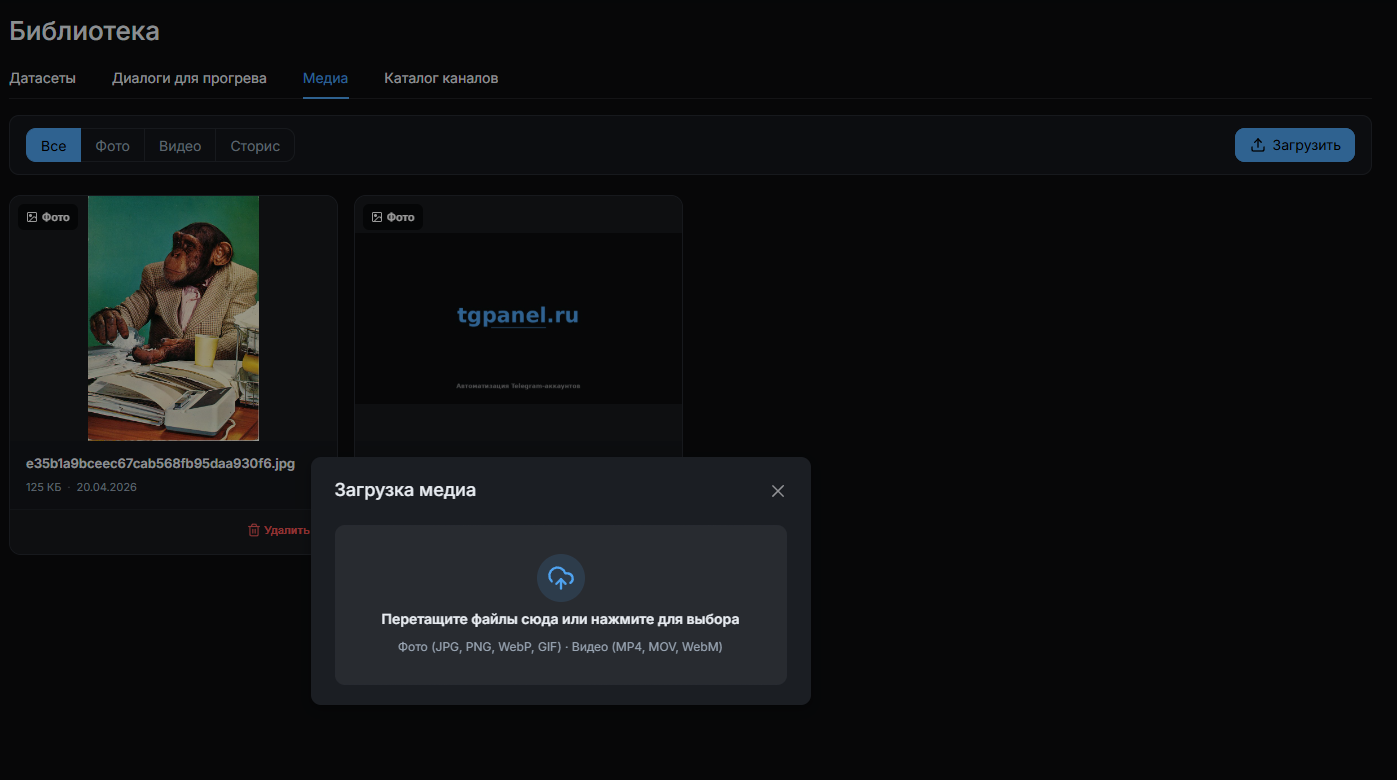The width and height of the screenshot is (1397, 780).
Task: Switch to Диалоги для прогрева tab
Action: click(189, 78)
